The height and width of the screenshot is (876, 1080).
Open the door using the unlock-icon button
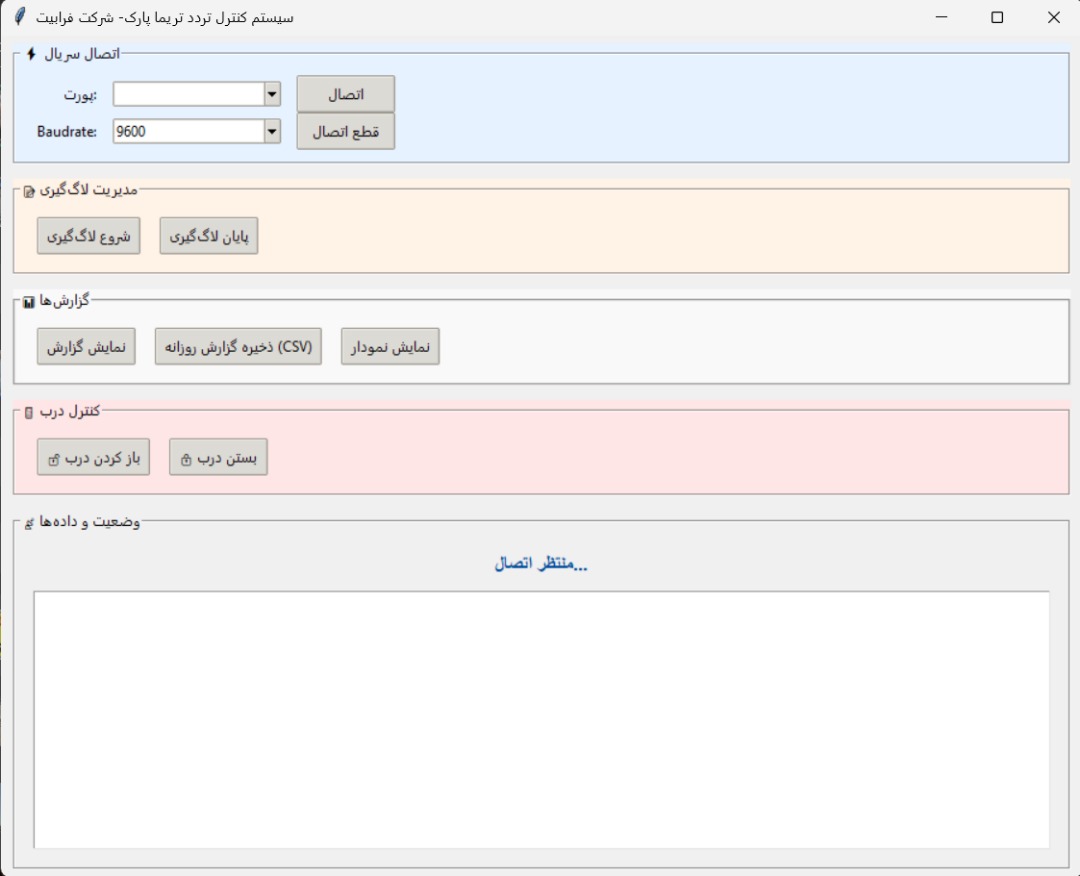point(93,457)
